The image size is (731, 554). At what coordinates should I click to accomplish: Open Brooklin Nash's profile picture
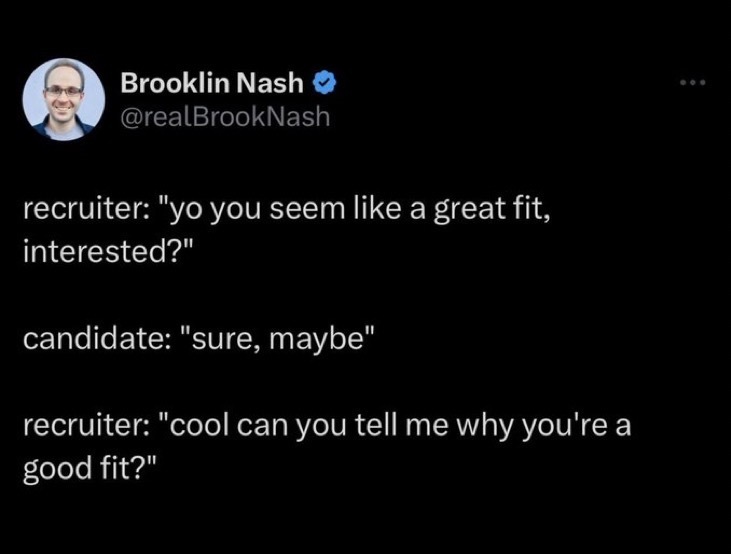point(63,99)
